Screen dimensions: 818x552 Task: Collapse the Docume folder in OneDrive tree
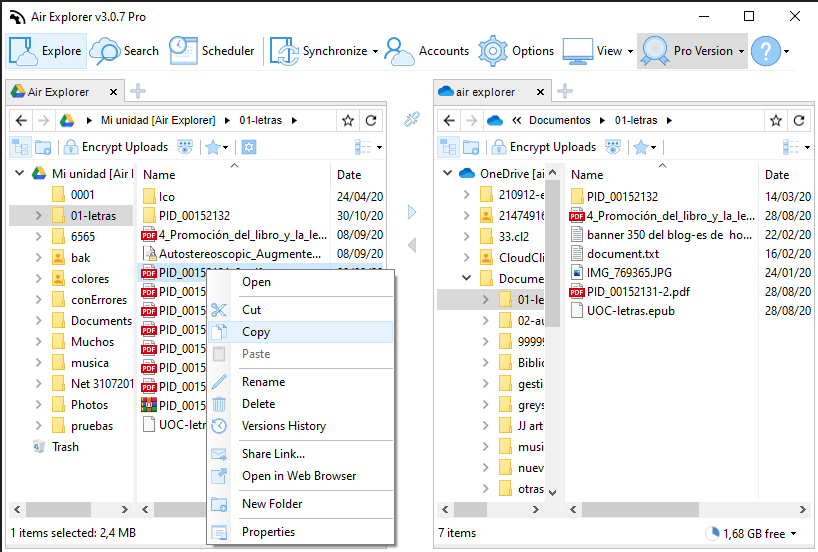pos(466,278)
